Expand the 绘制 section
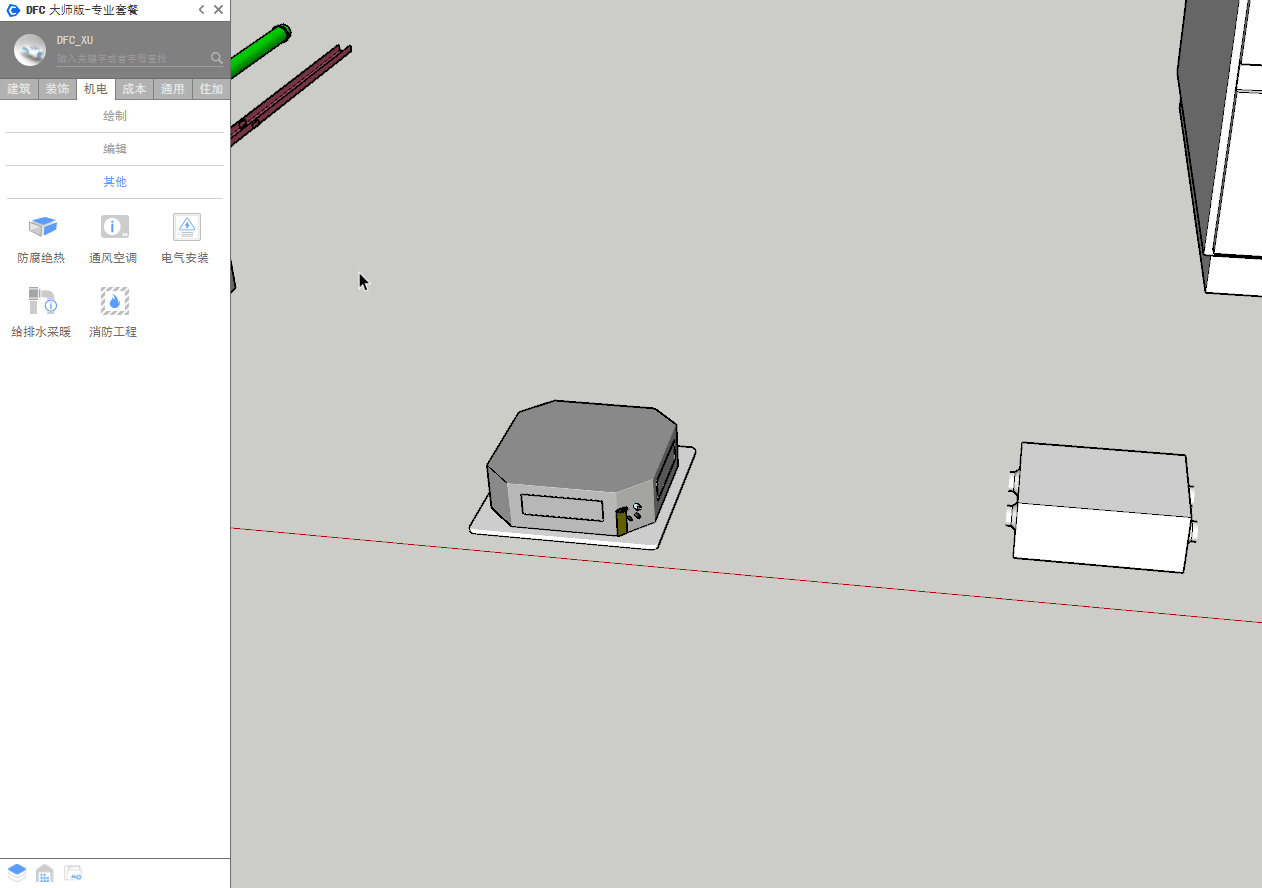This screenshot has height=888, width=1262. click(x=115, y=116)
